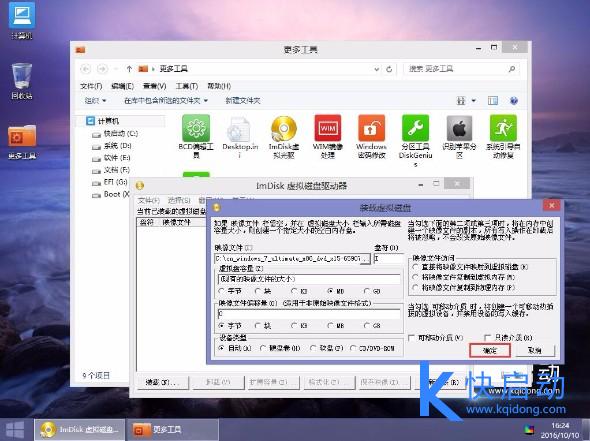Click the 更多工具 taskbar button
590x441 pixels.
click(x=173, y=430)
